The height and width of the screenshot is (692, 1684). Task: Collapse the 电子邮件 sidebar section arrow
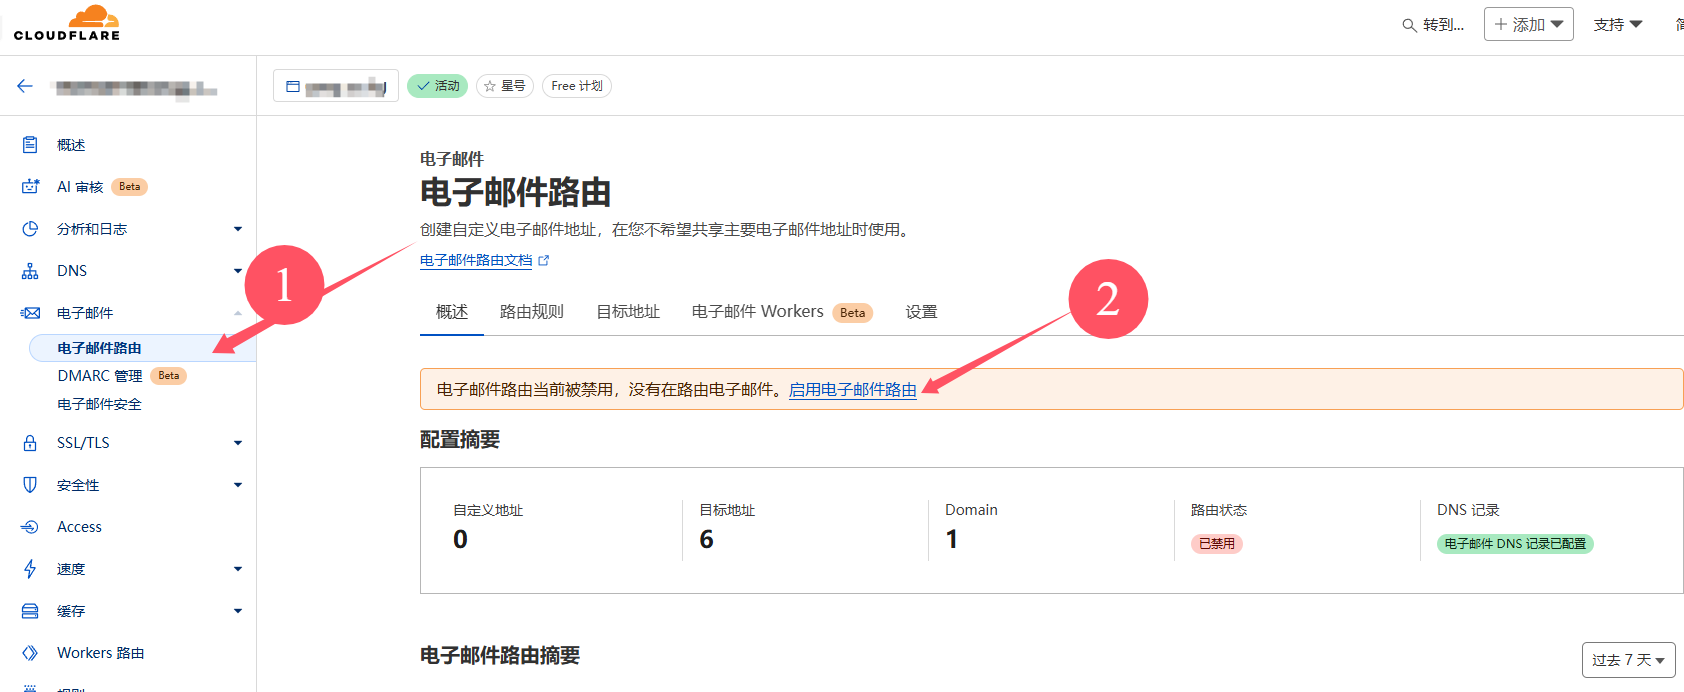[x=238, y=313]
